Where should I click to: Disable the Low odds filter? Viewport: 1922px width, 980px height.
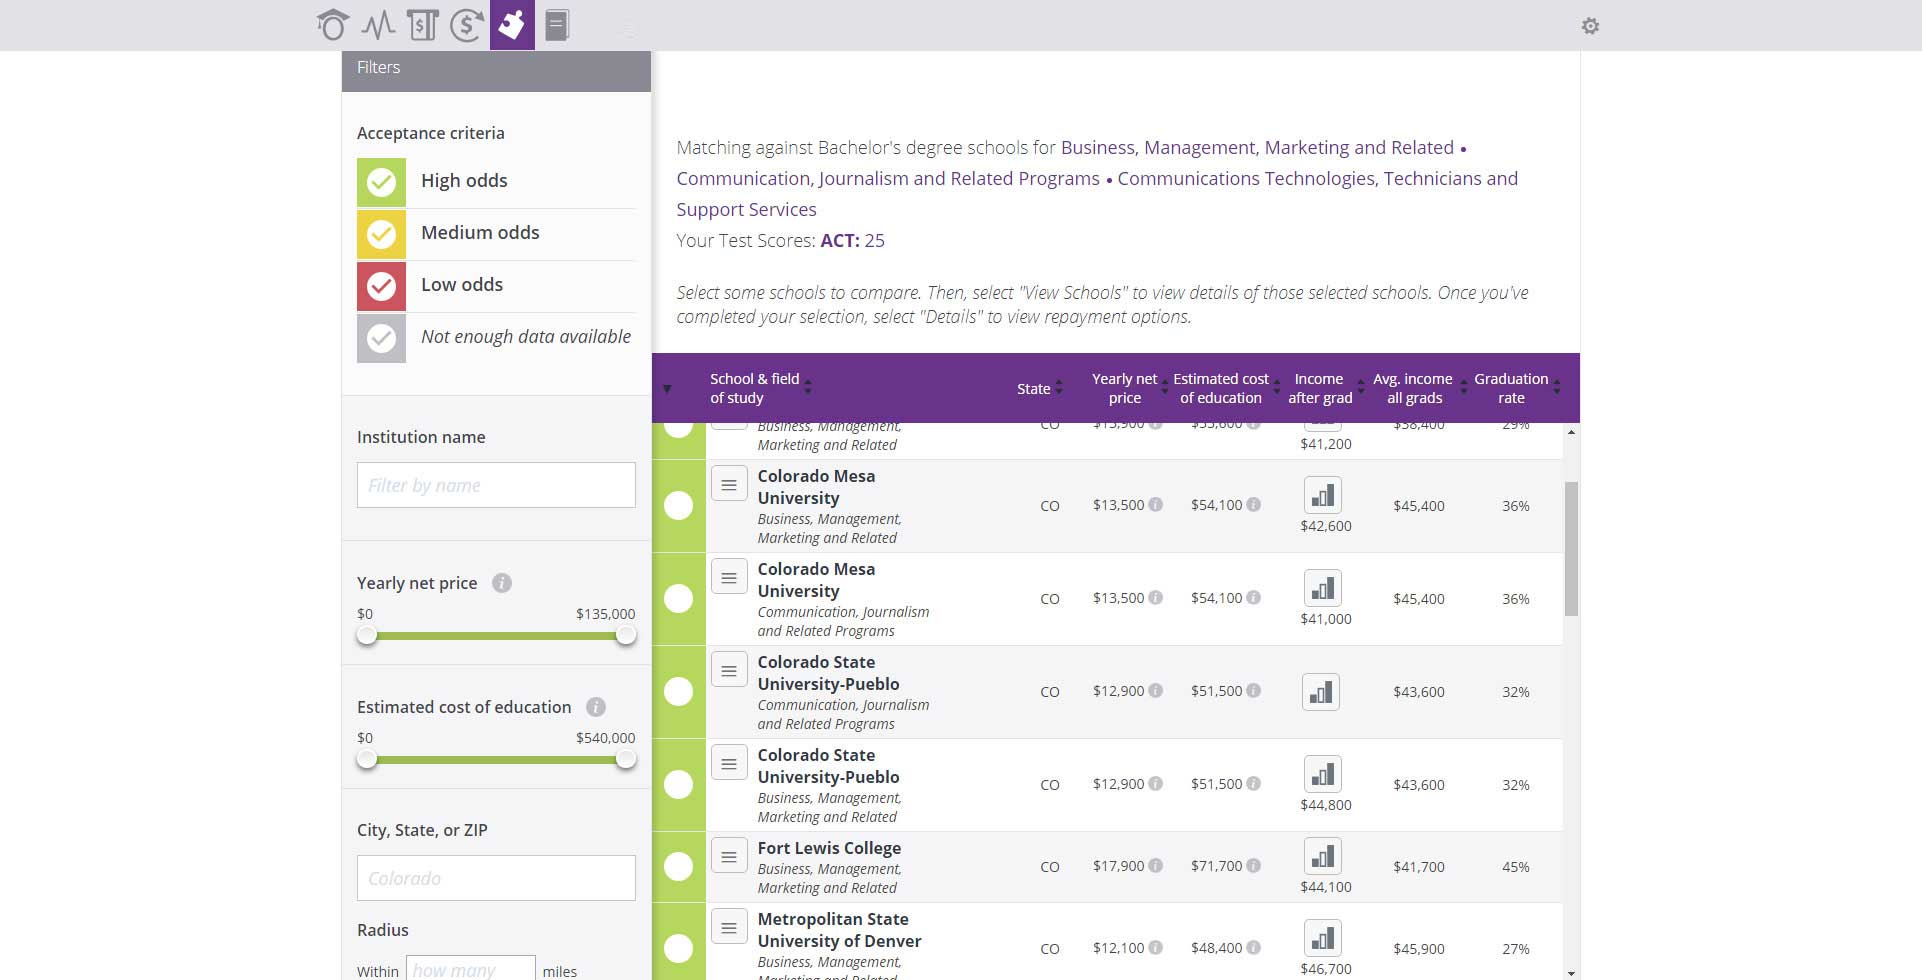click(381, 286)
